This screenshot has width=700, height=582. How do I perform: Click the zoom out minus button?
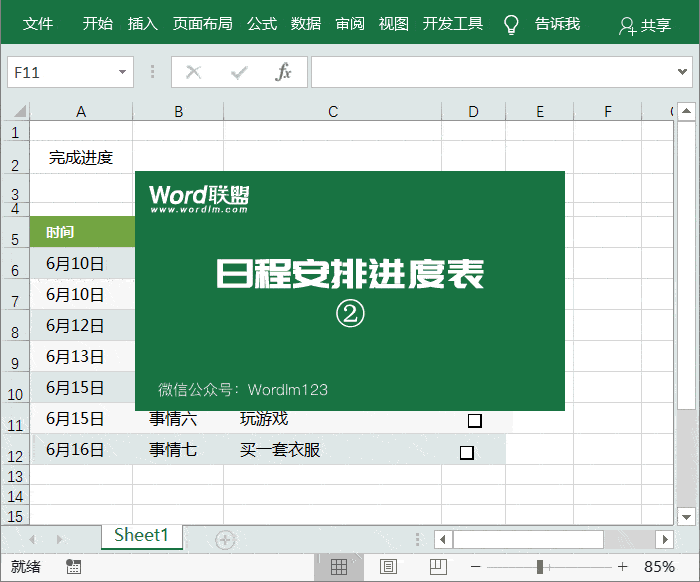click(475, 567)
